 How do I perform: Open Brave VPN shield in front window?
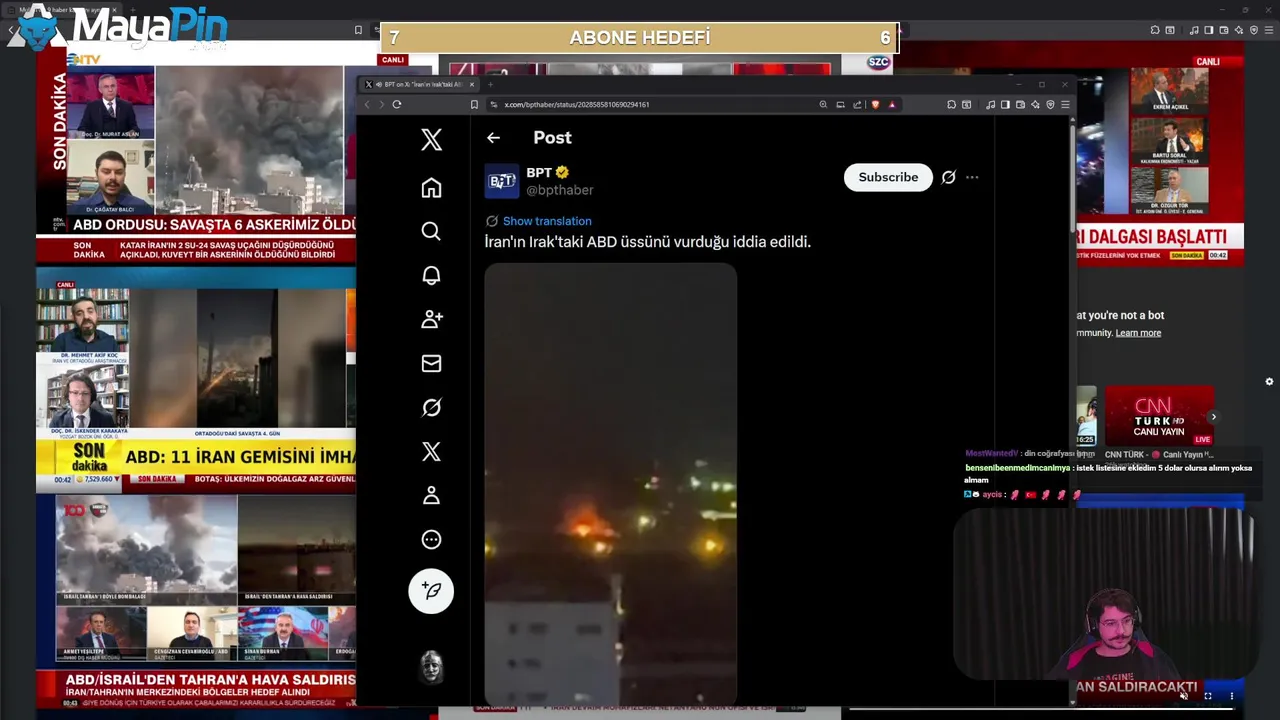pyautogui.click(x=1050, y=104)
